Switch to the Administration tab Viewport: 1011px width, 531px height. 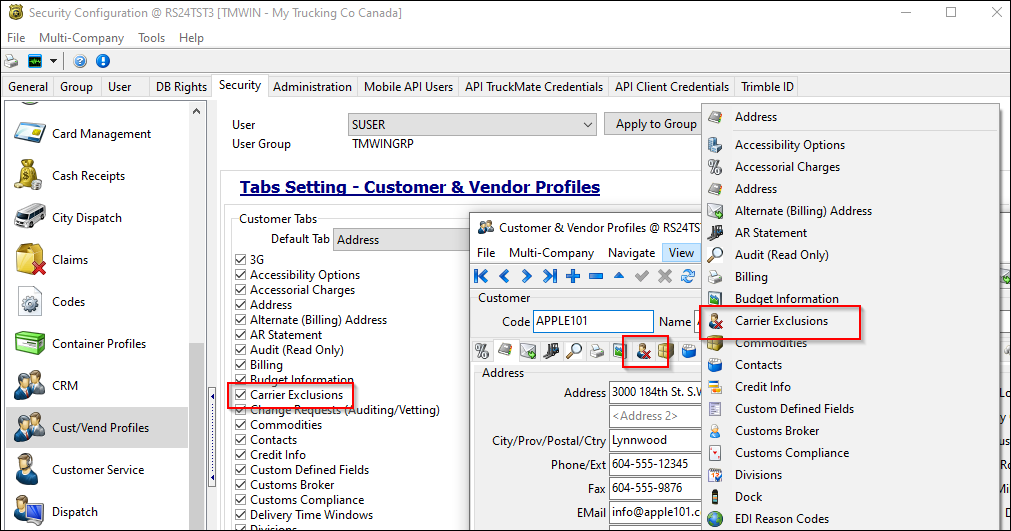[312, 87]
